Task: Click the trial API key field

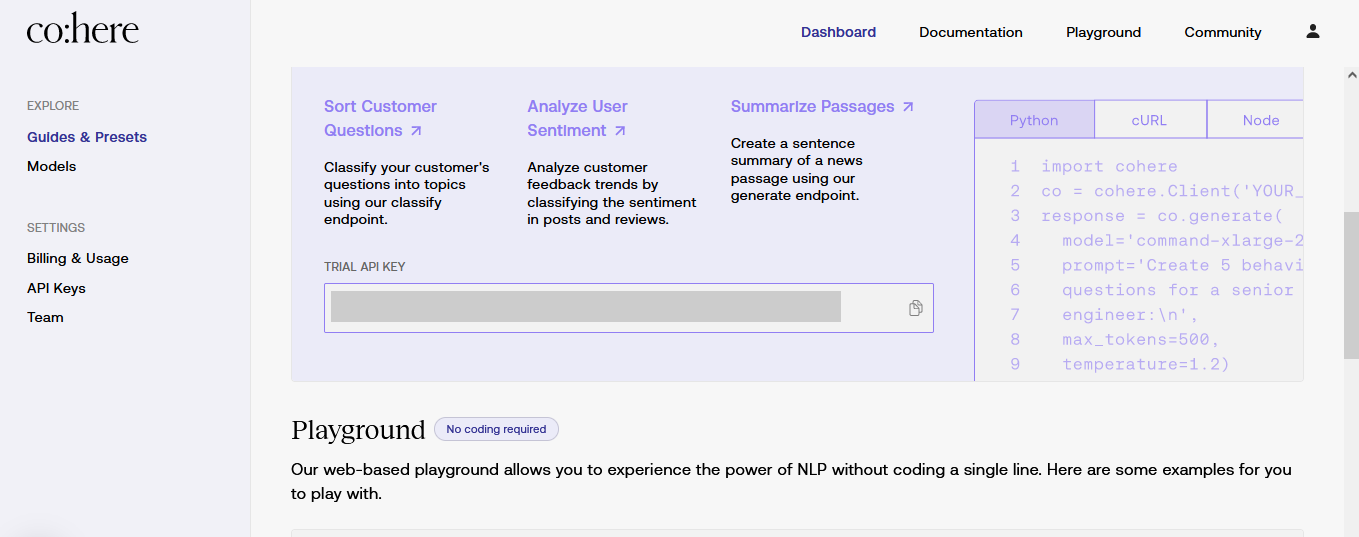Action: tap(628, 308)
